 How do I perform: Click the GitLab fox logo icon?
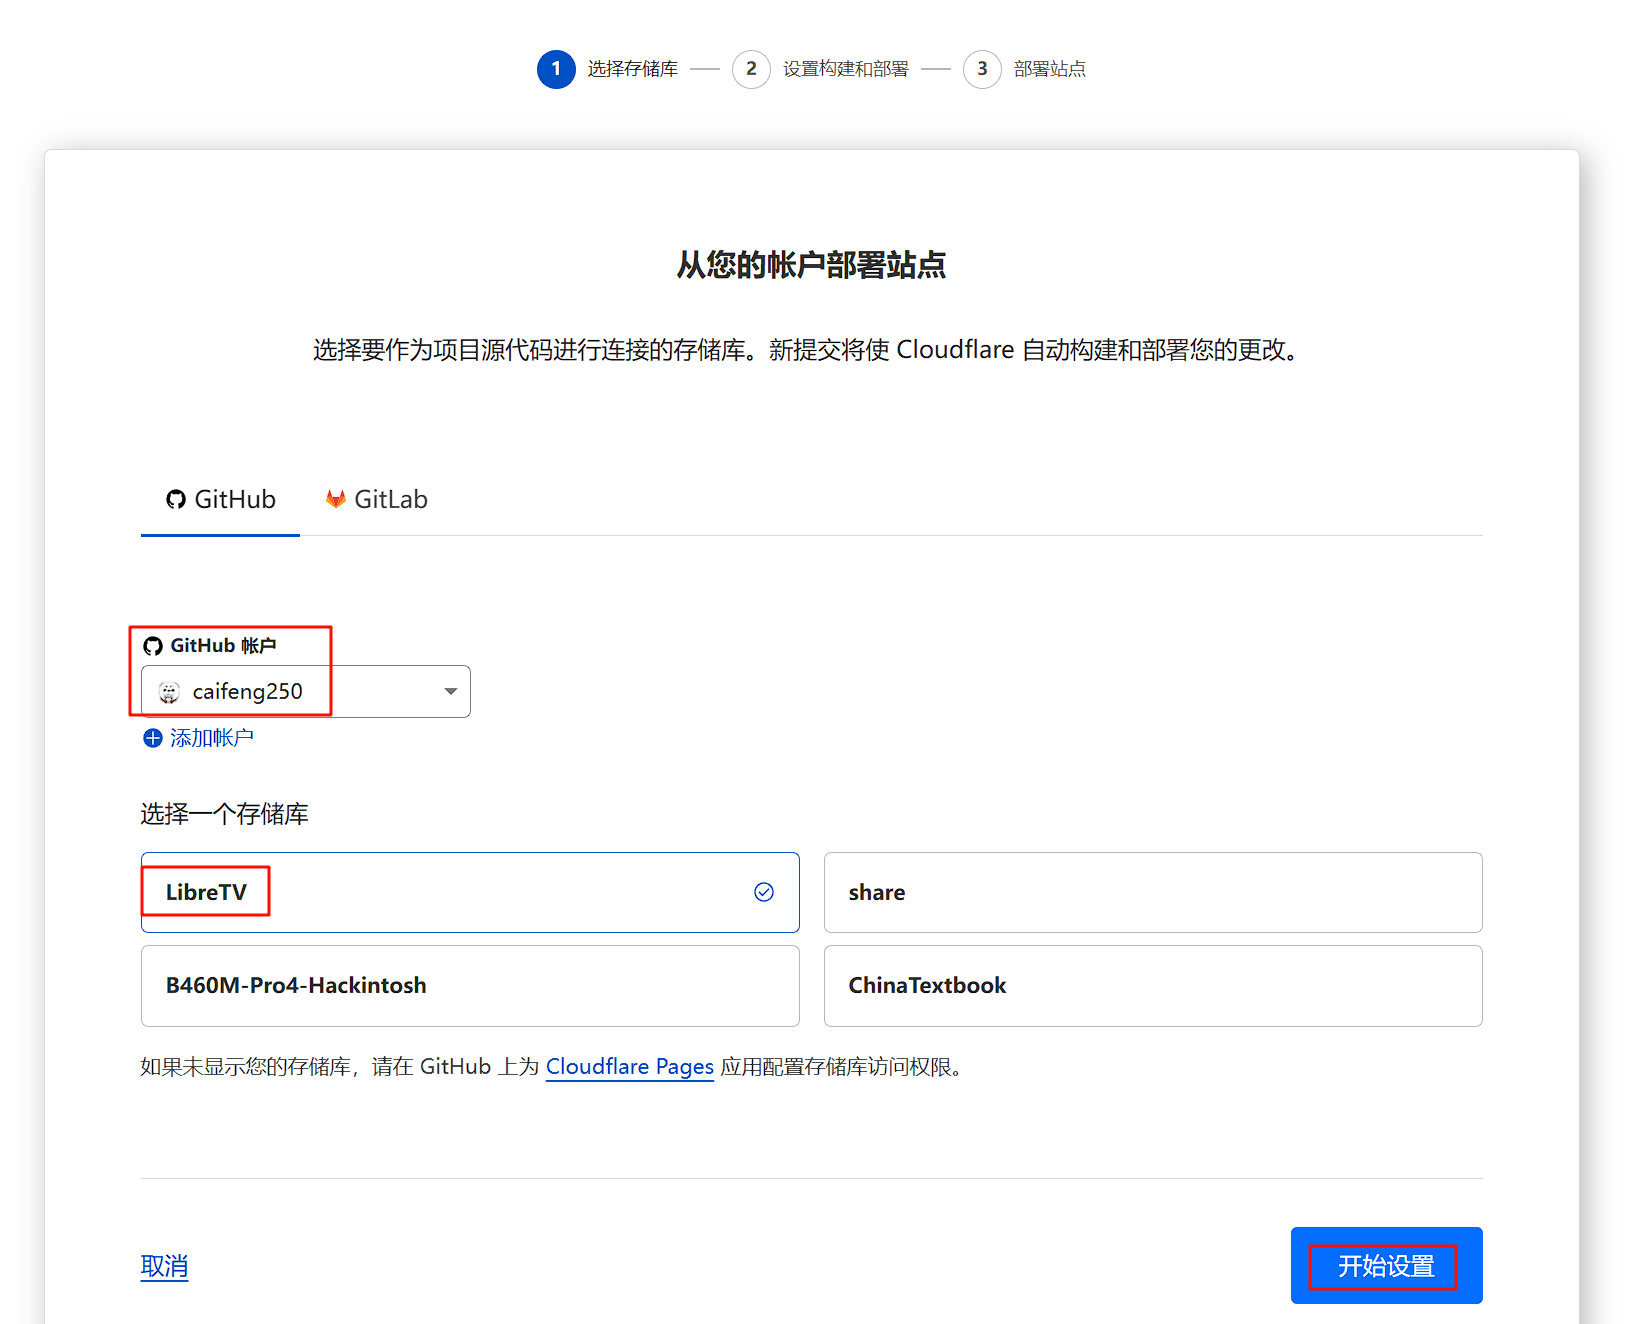coord(336,499)
